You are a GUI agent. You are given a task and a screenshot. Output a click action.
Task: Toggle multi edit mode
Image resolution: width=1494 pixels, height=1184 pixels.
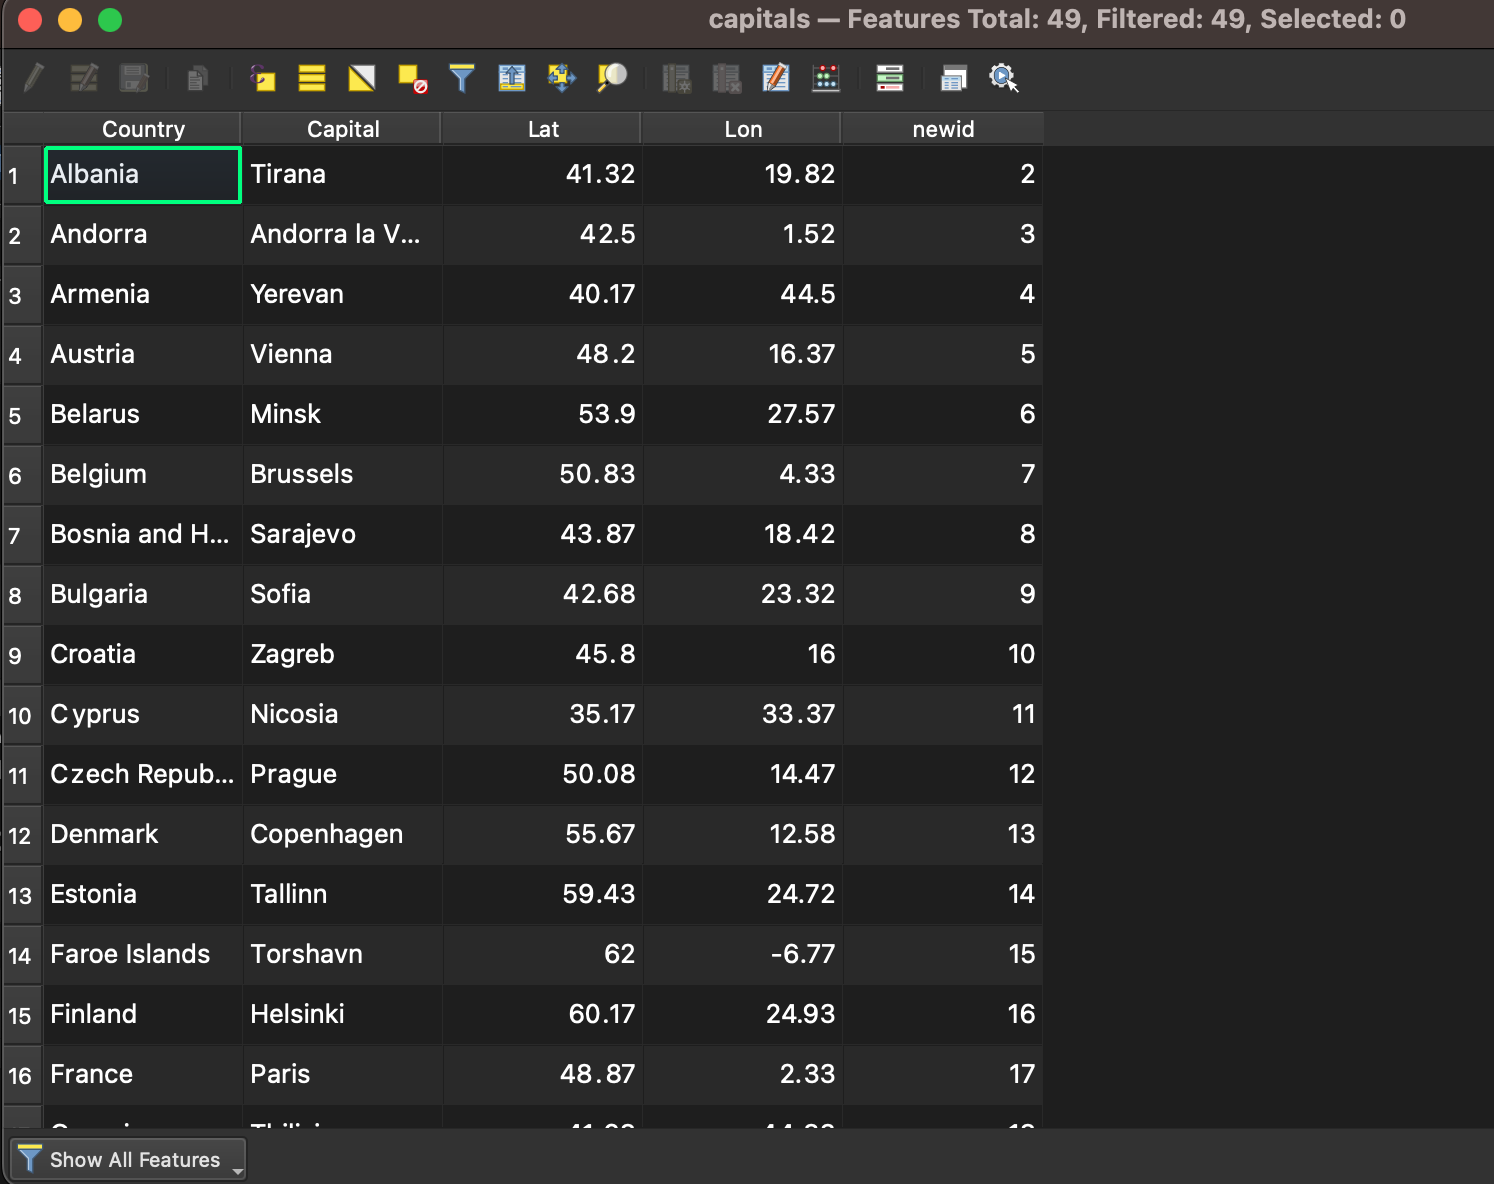(84, 78)
